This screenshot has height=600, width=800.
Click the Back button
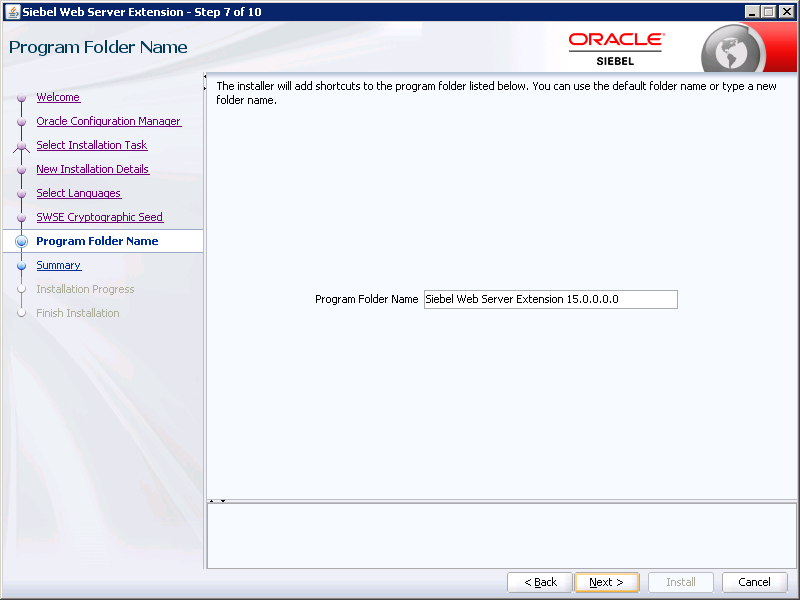[x=540, y=582]
